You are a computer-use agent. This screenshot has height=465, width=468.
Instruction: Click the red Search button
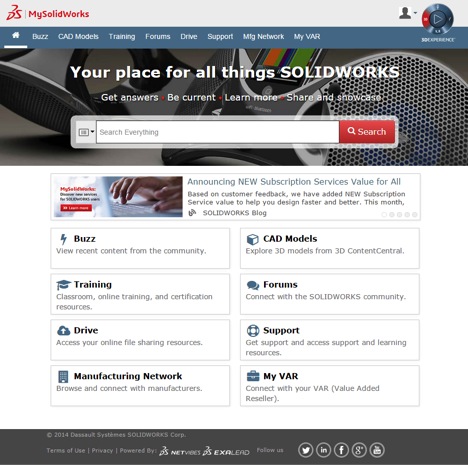click(x=367, y=132)
